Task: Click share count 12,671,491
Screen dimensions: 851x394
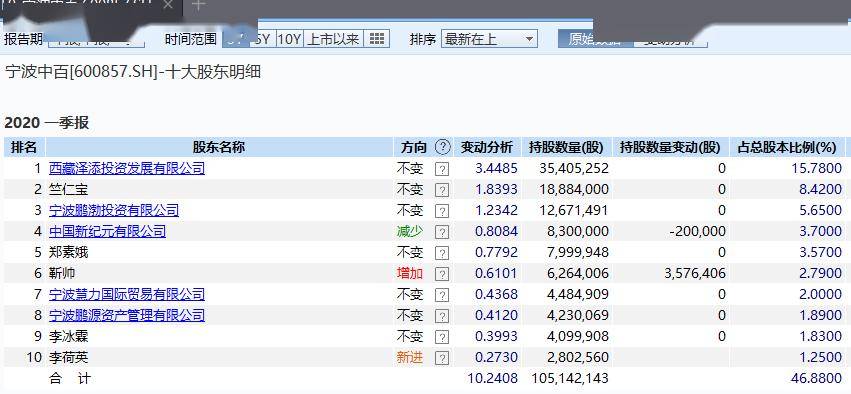Action: (574, 210)
